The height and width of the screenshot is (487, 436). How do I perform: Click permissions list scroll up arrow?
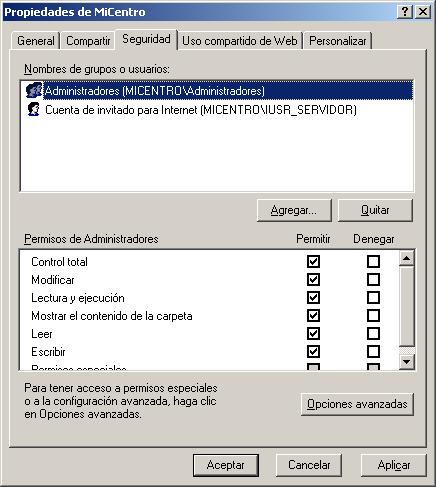tap(407, 258)
